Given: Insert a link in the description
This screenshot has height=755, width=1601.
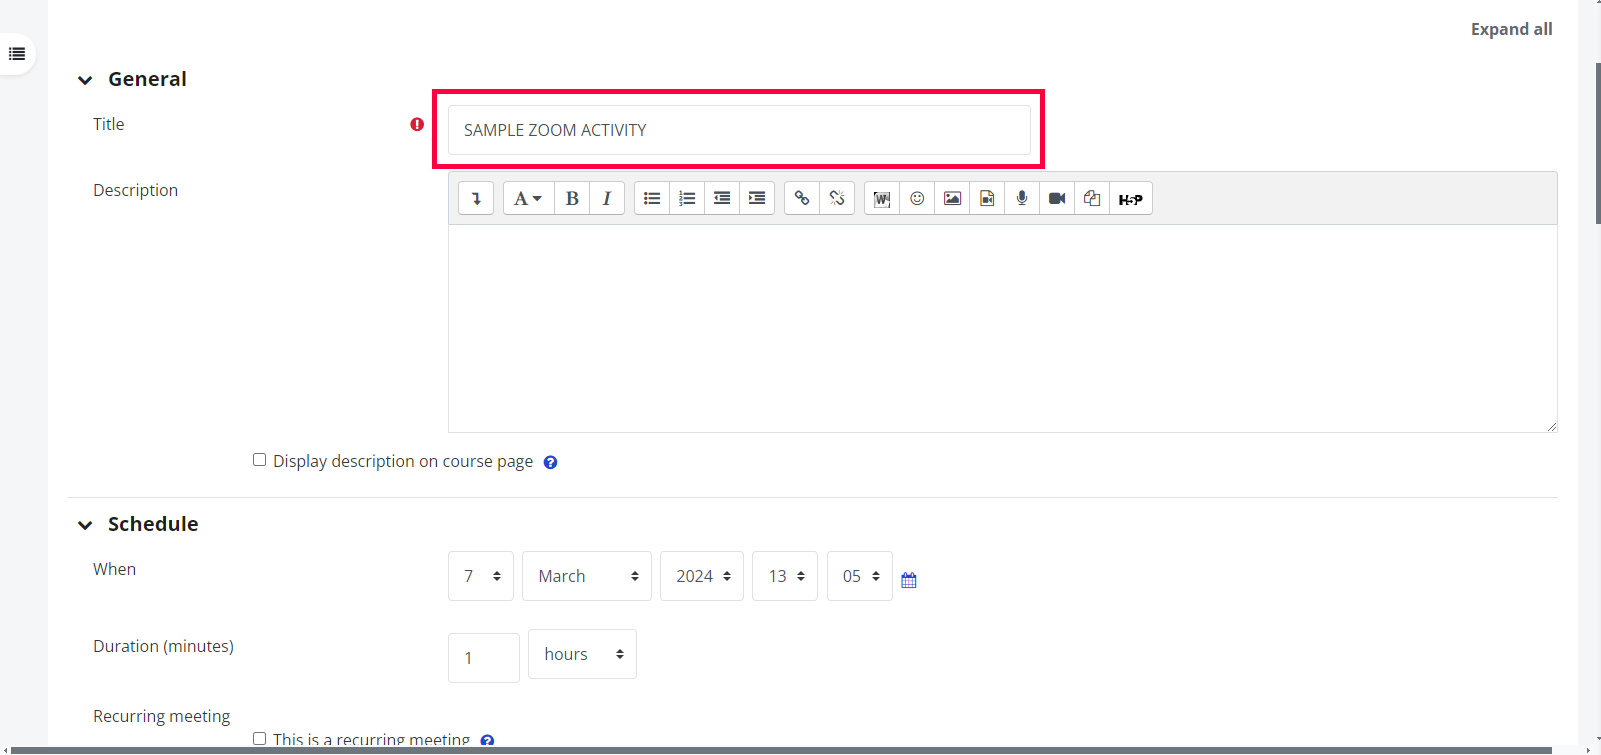Looking at the screenshot, I should click(x=802, y=198).
